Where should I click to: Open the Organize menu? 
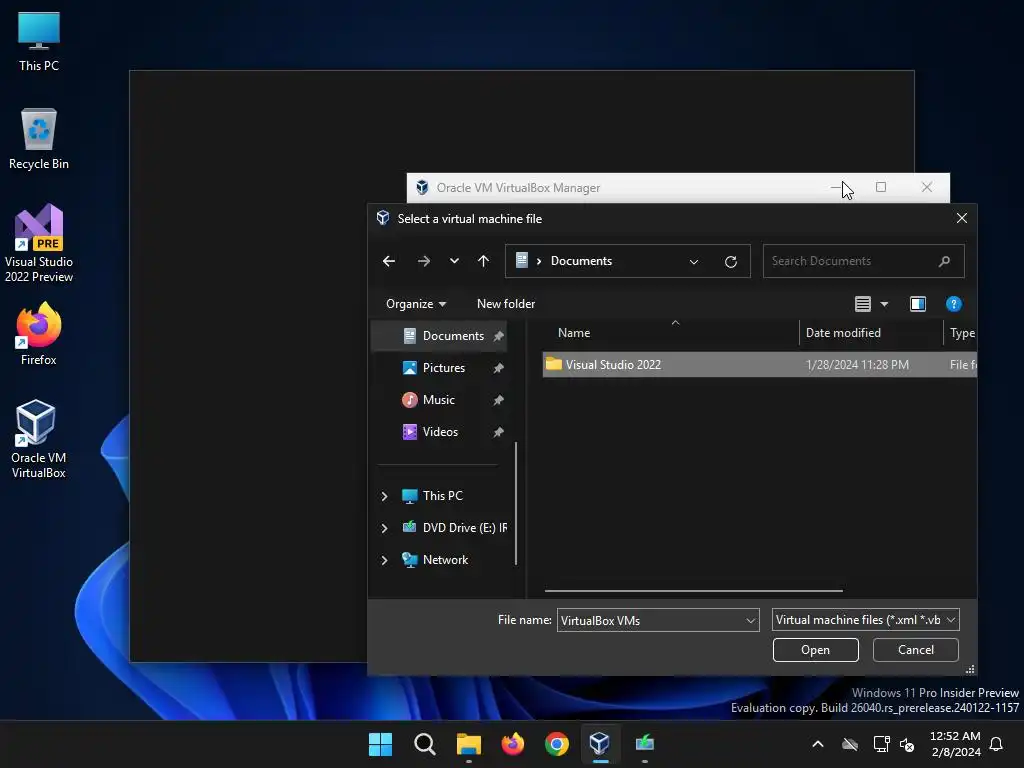(415, 304)
